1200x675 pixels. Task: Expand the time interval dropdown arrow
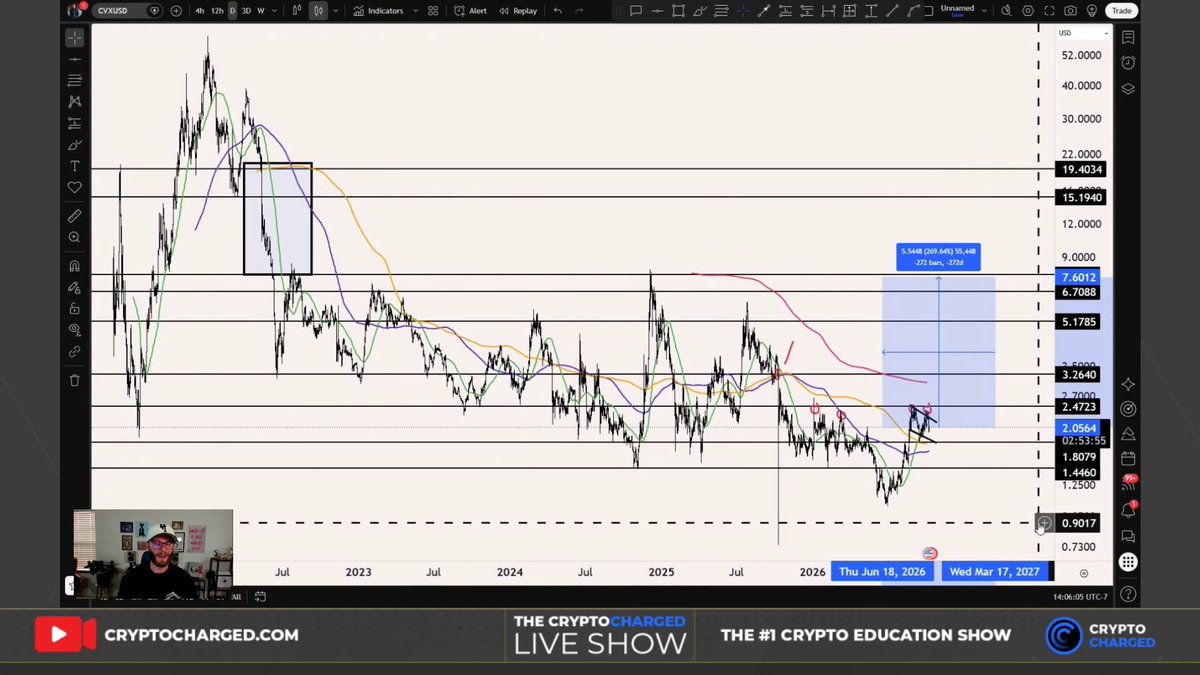click(x=275, y=11)
